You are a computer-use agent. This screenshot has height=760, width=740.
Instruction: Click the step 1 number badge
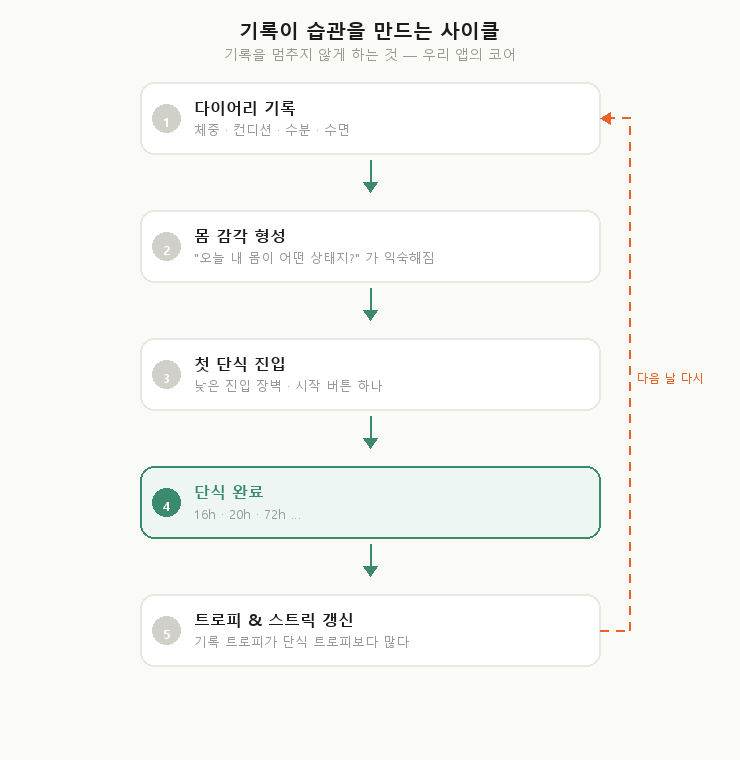pyautogui.click(x=166, y=119)
